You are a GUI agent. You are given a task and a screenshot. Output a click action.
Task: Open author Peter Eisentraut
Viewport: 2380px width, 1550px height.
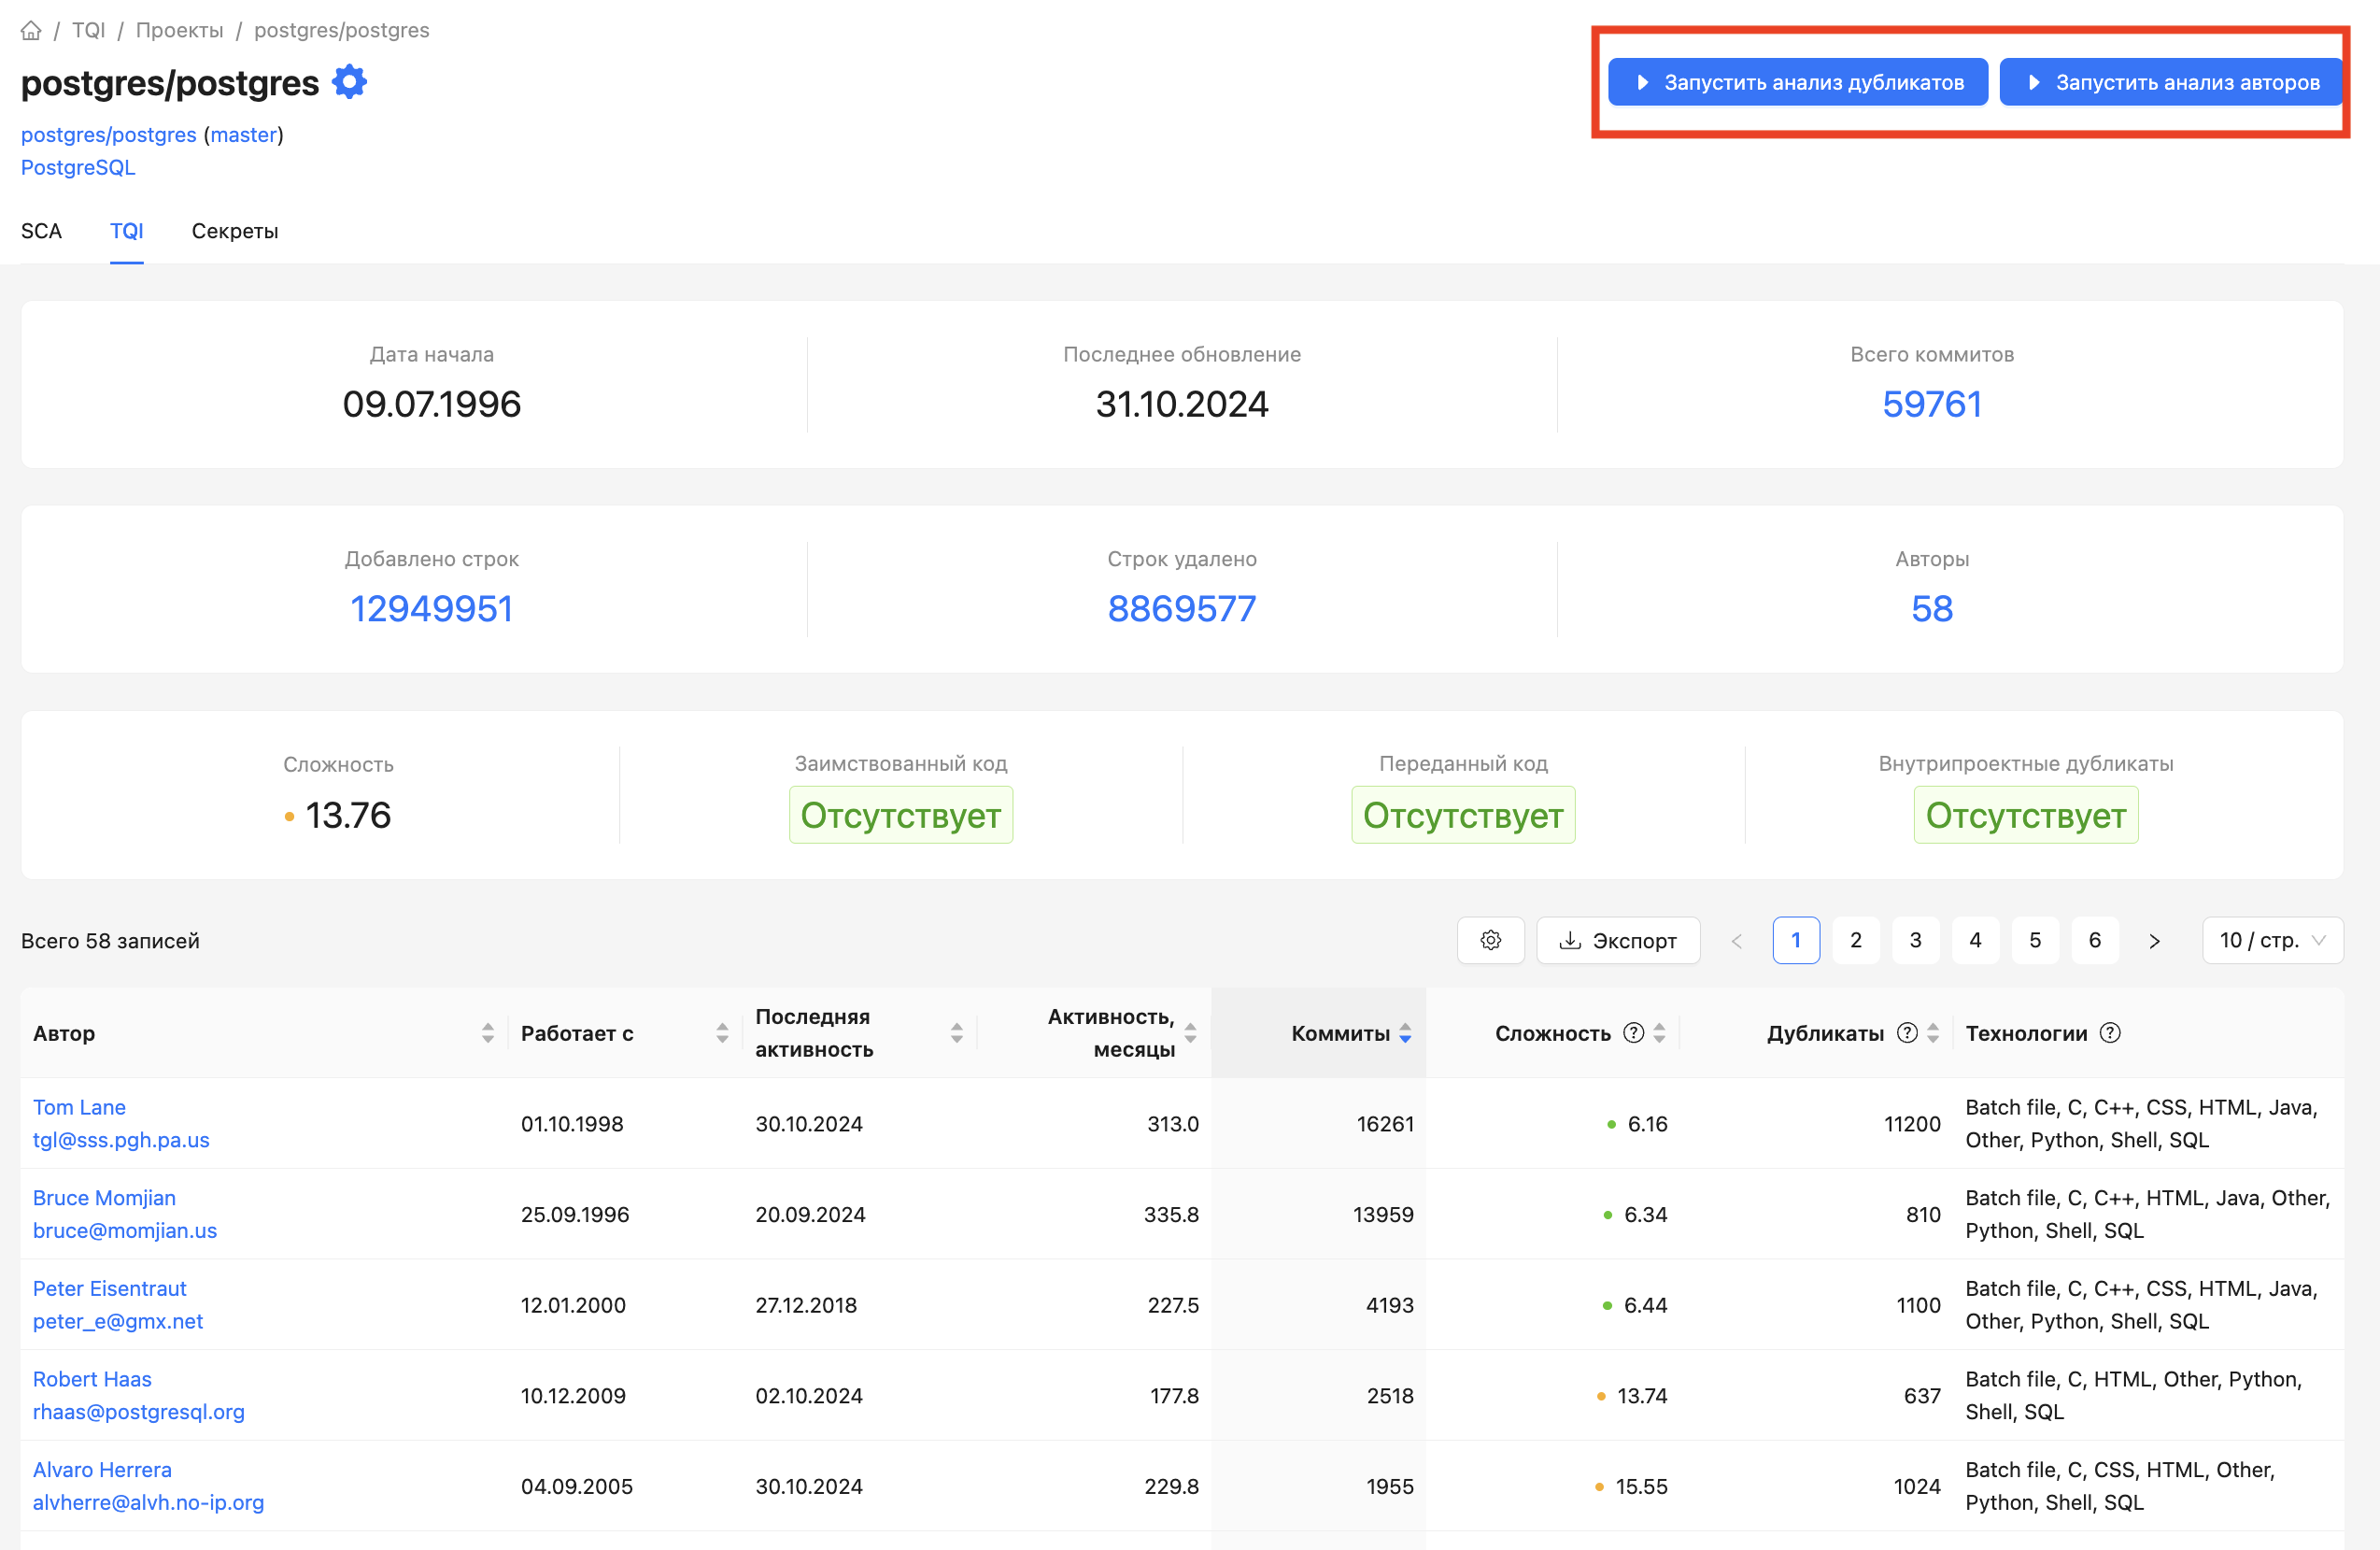(x=110, y=1288)
